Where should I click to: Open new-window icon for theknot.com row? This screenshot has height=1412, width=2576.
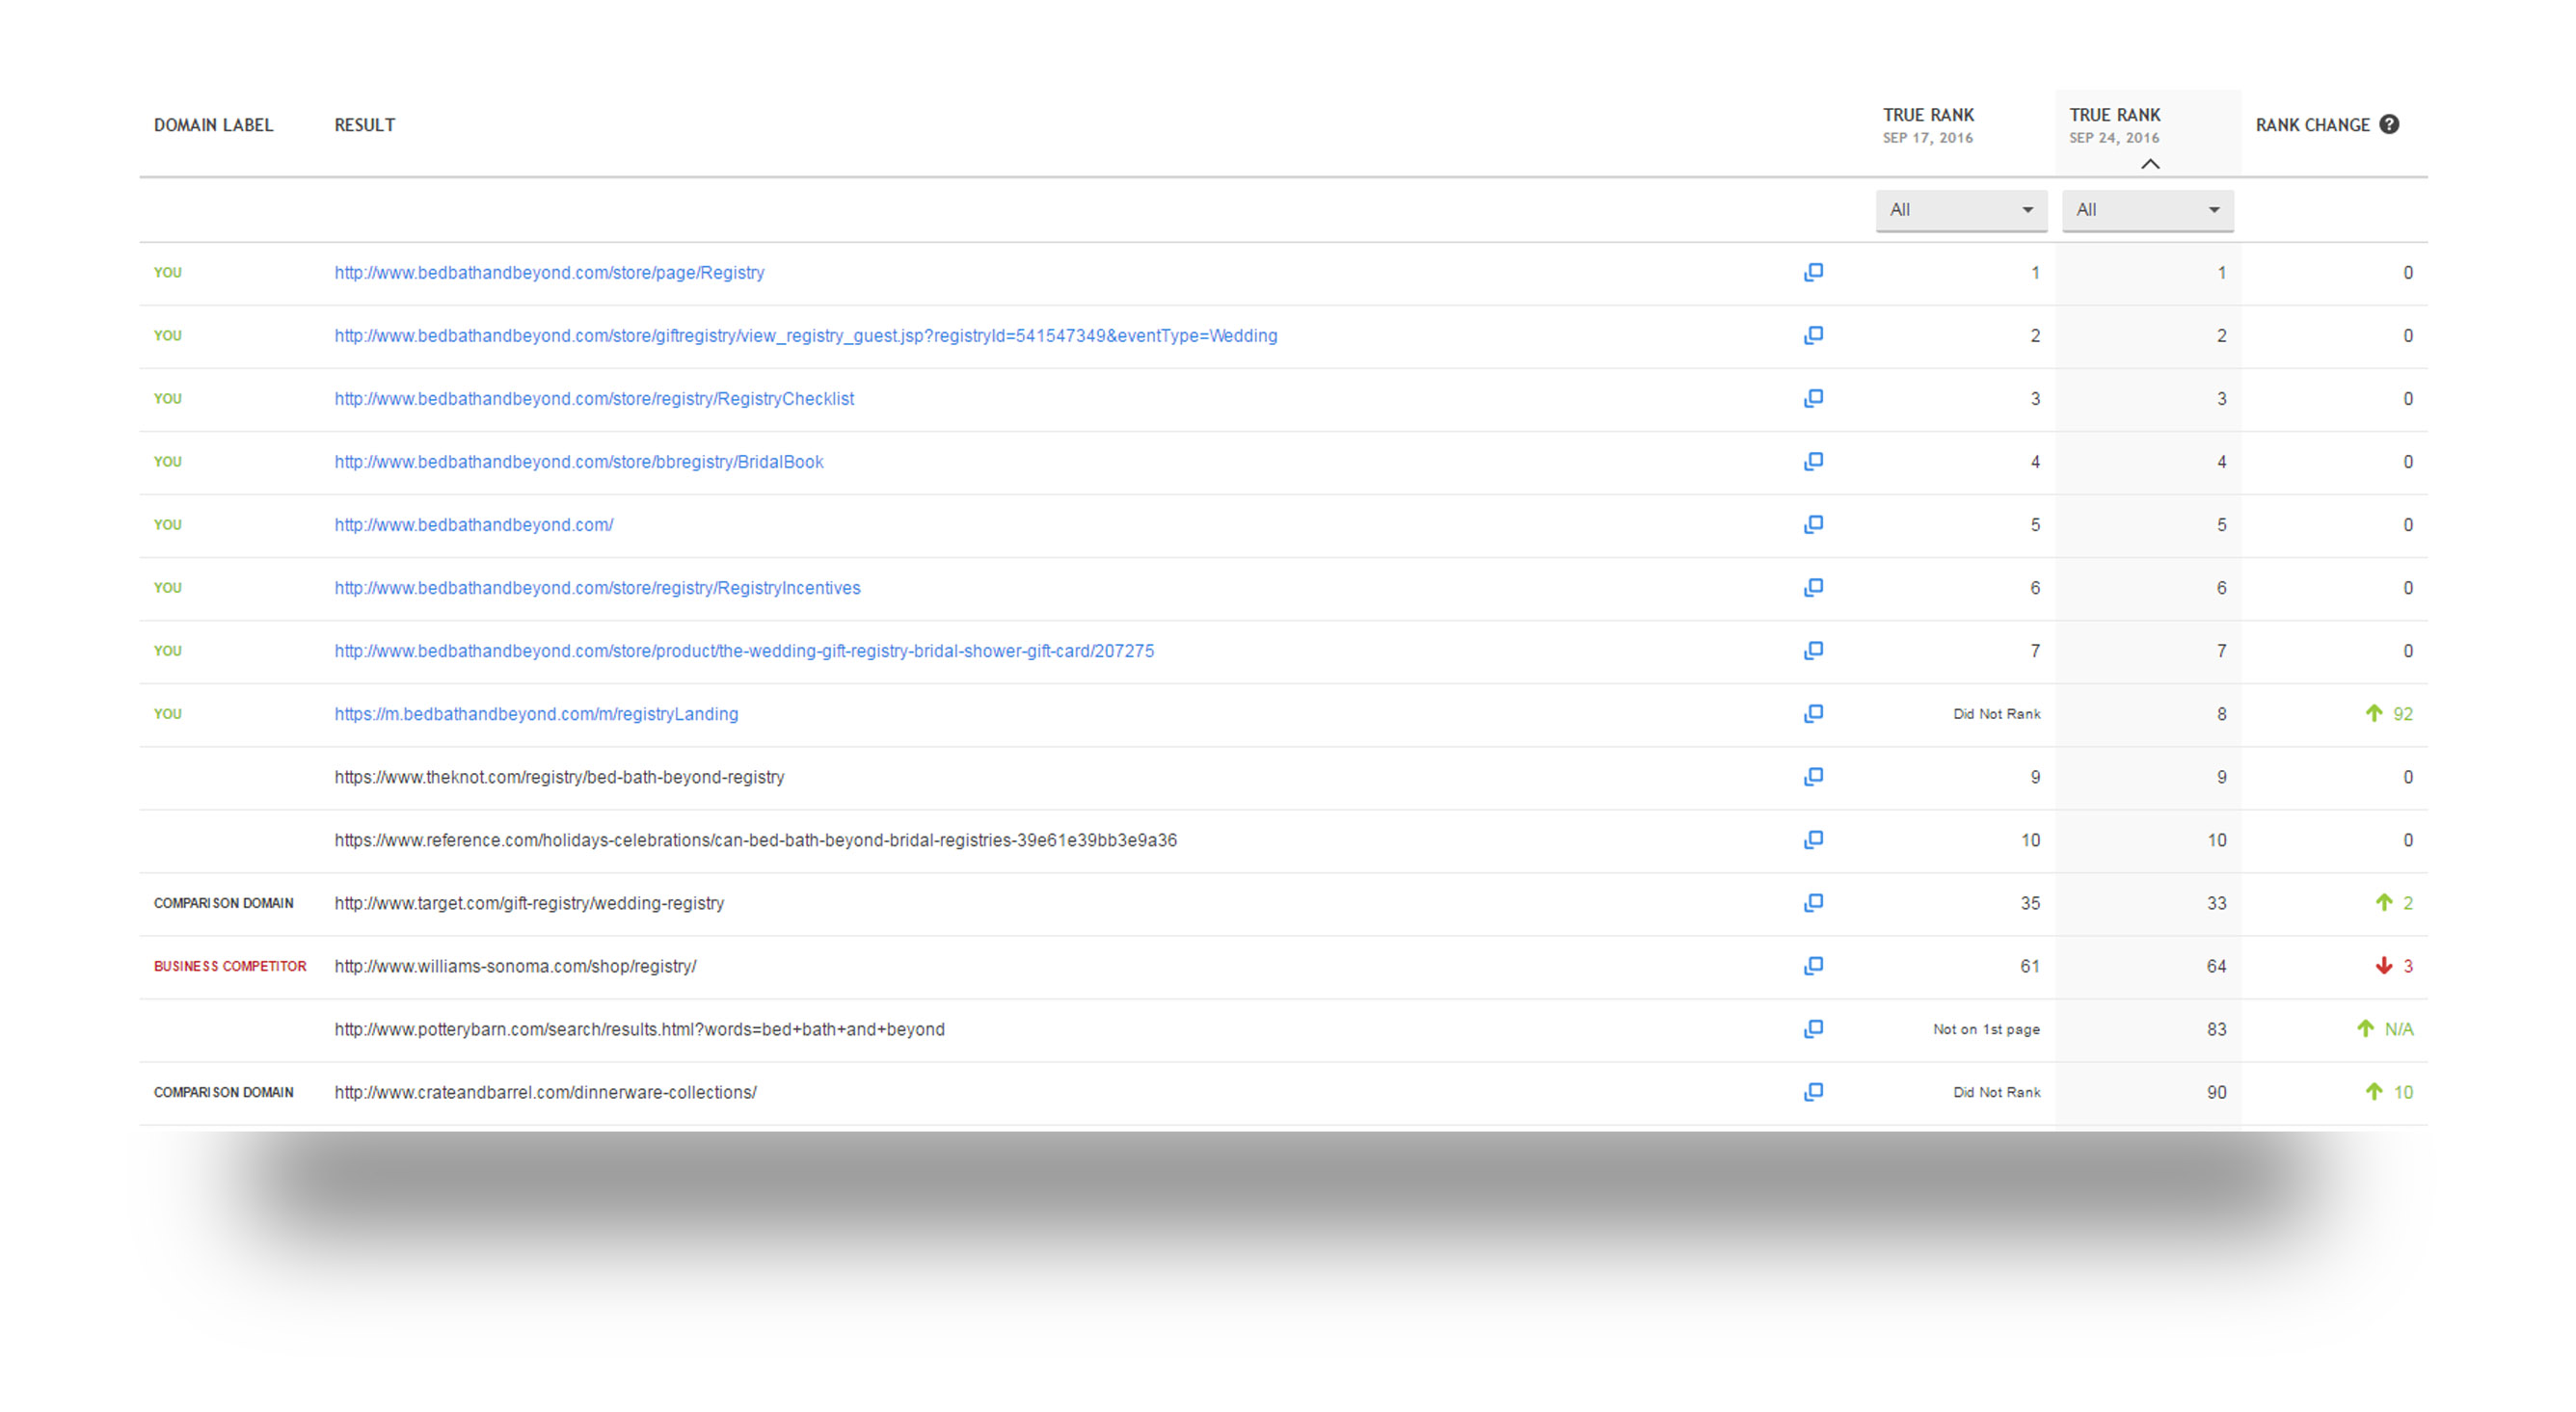click(1813, 776)
